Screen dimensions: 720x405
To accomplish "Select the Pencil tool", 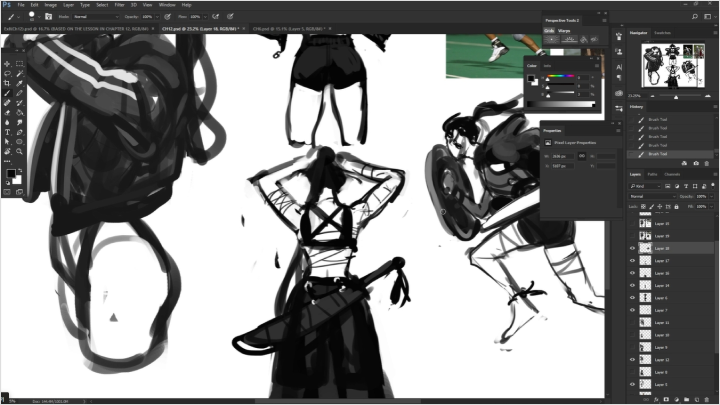I will (x=19, y=93).
